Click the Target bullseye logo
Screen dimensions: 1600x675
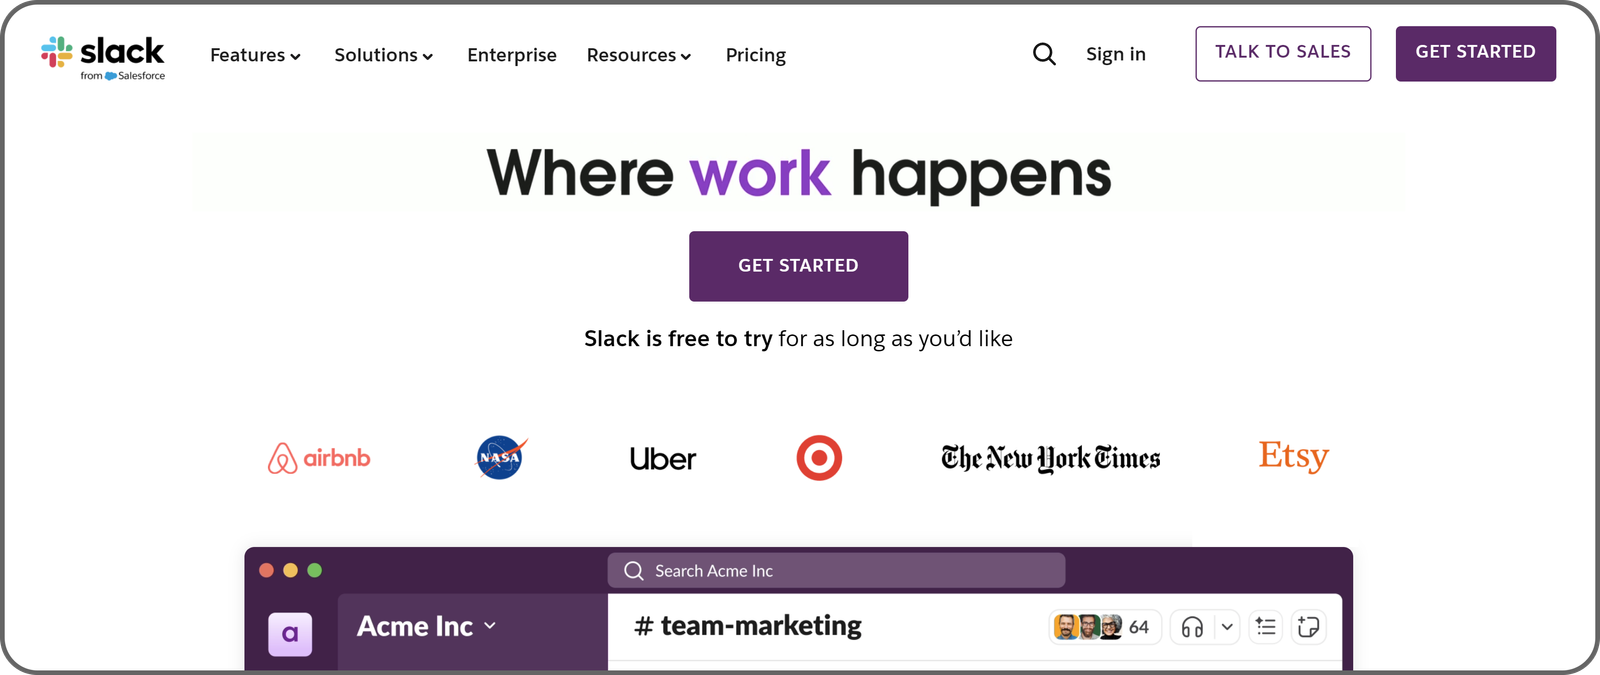818,458
